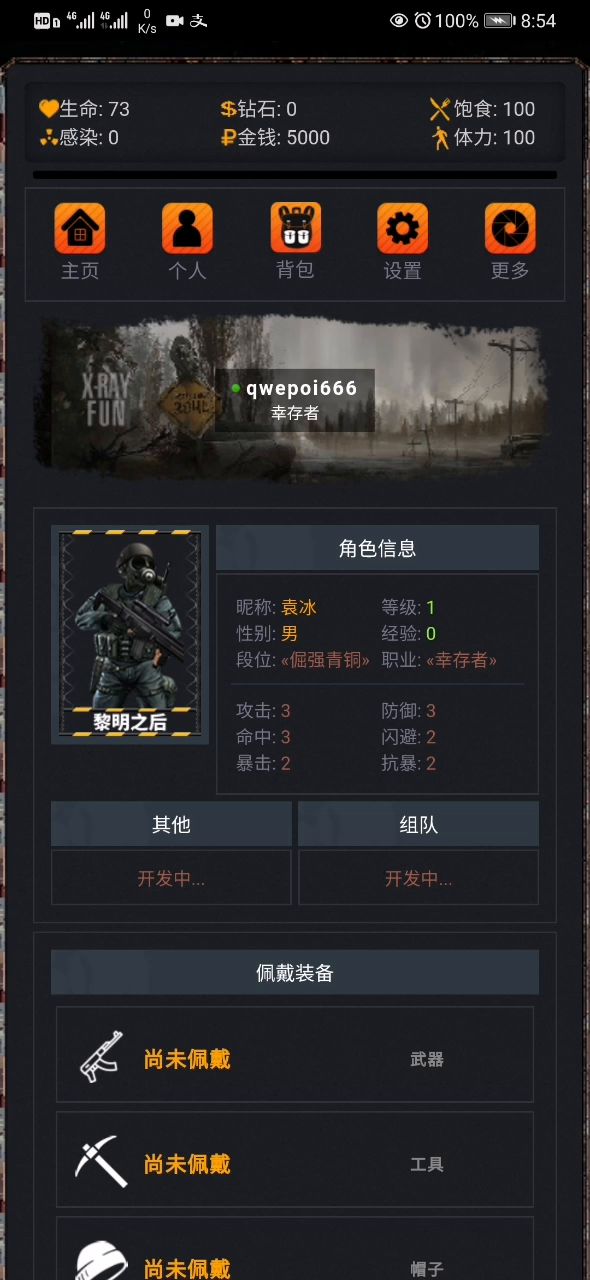The height and width of the screenshot is (1280, 590).
Task: Tap the helmet hat slot icon
Action: coord(101,1260)
